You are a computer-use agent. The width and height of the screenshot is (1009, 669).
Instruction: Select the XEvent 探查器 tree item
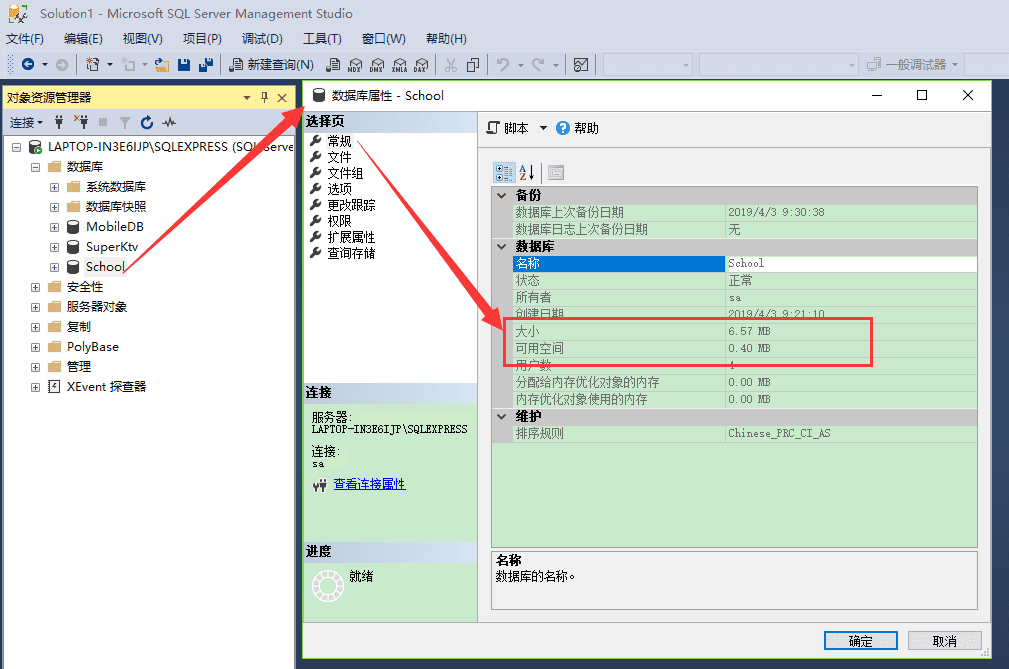pos(106,387)
